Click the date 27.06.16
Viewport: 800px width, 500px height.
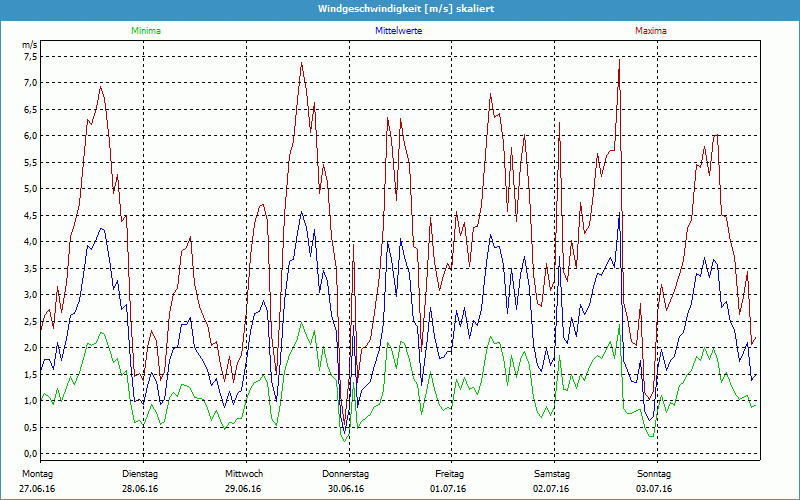(37, 489)
